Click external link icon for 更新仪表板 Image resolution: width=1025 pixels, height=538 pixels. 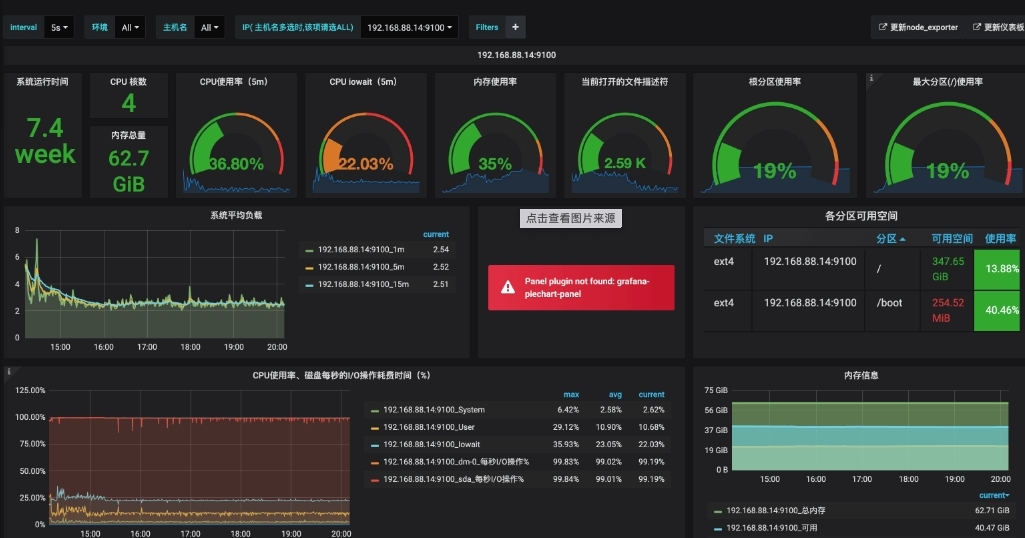coord(977,28)
